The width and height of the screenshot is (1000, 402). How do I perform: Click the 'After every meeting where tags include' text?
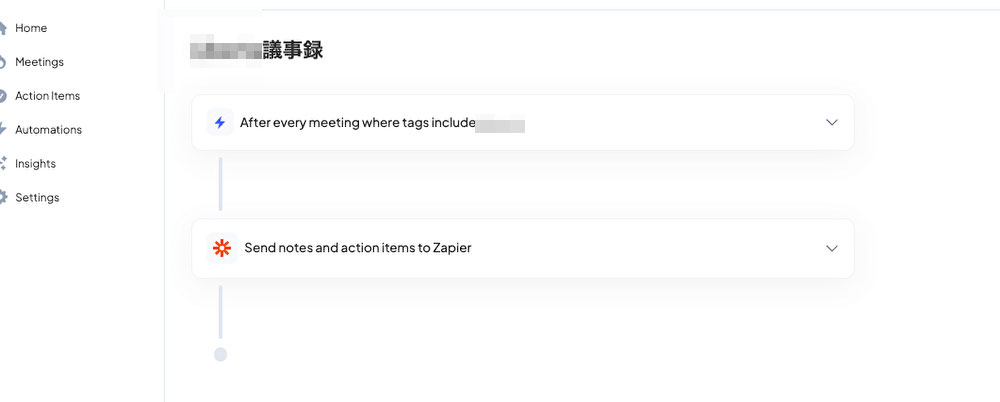coord(358,123)
